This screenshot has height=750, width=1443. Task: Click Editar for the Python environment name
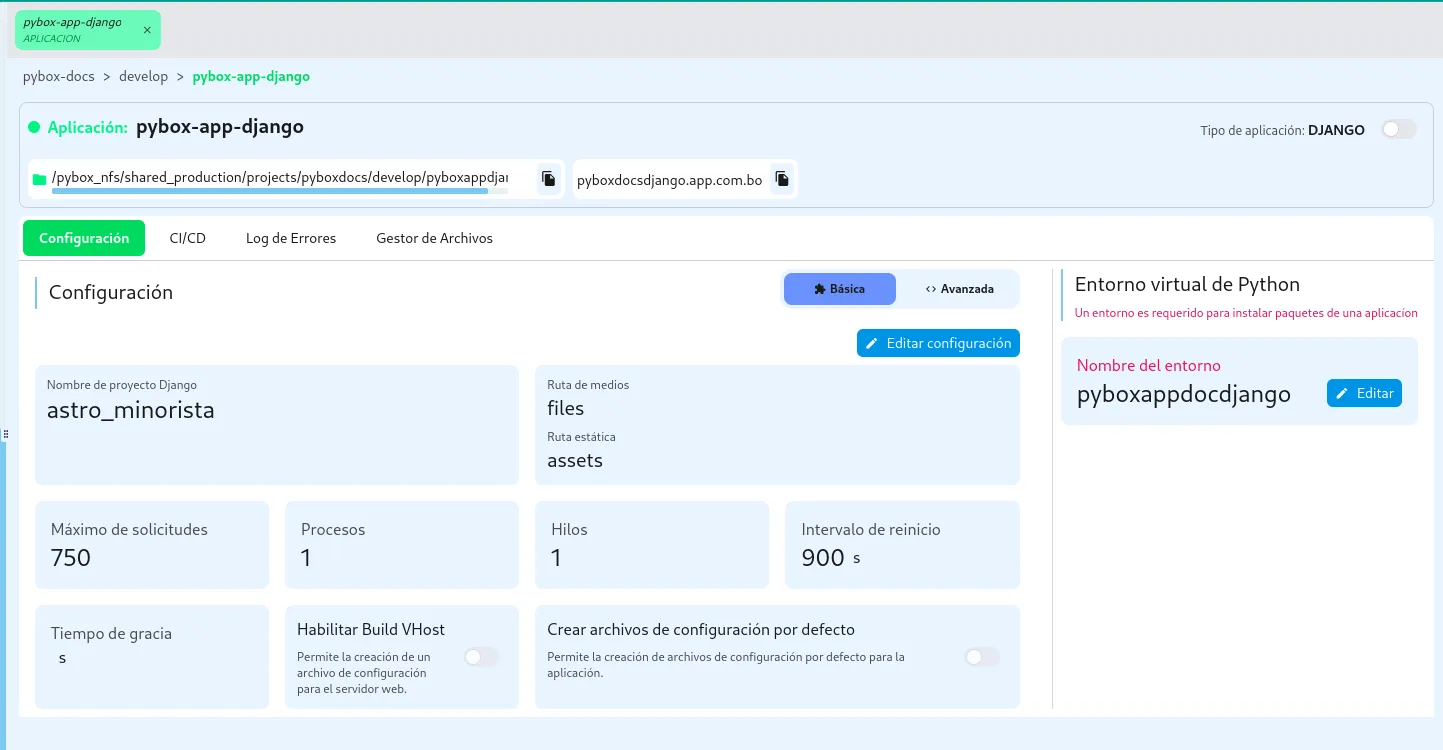click(x=1364, y=393)
